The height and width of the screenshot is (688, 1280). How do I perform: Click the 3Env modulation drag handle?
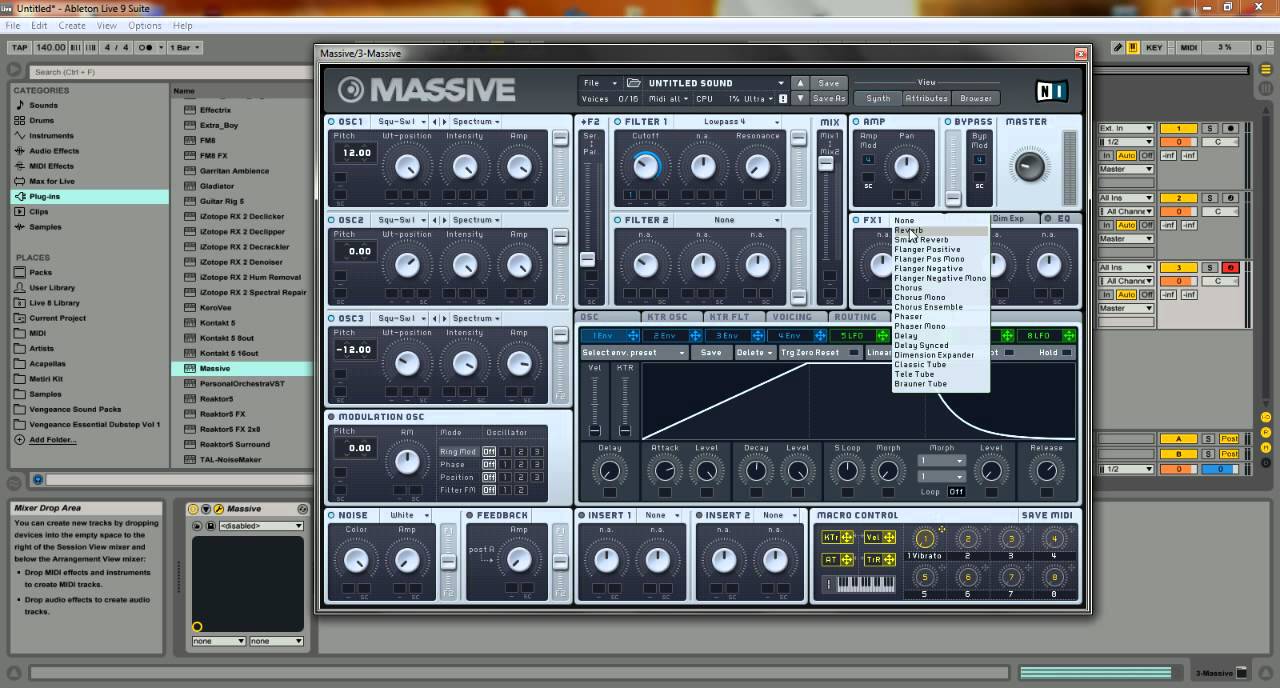coord(756,336)
